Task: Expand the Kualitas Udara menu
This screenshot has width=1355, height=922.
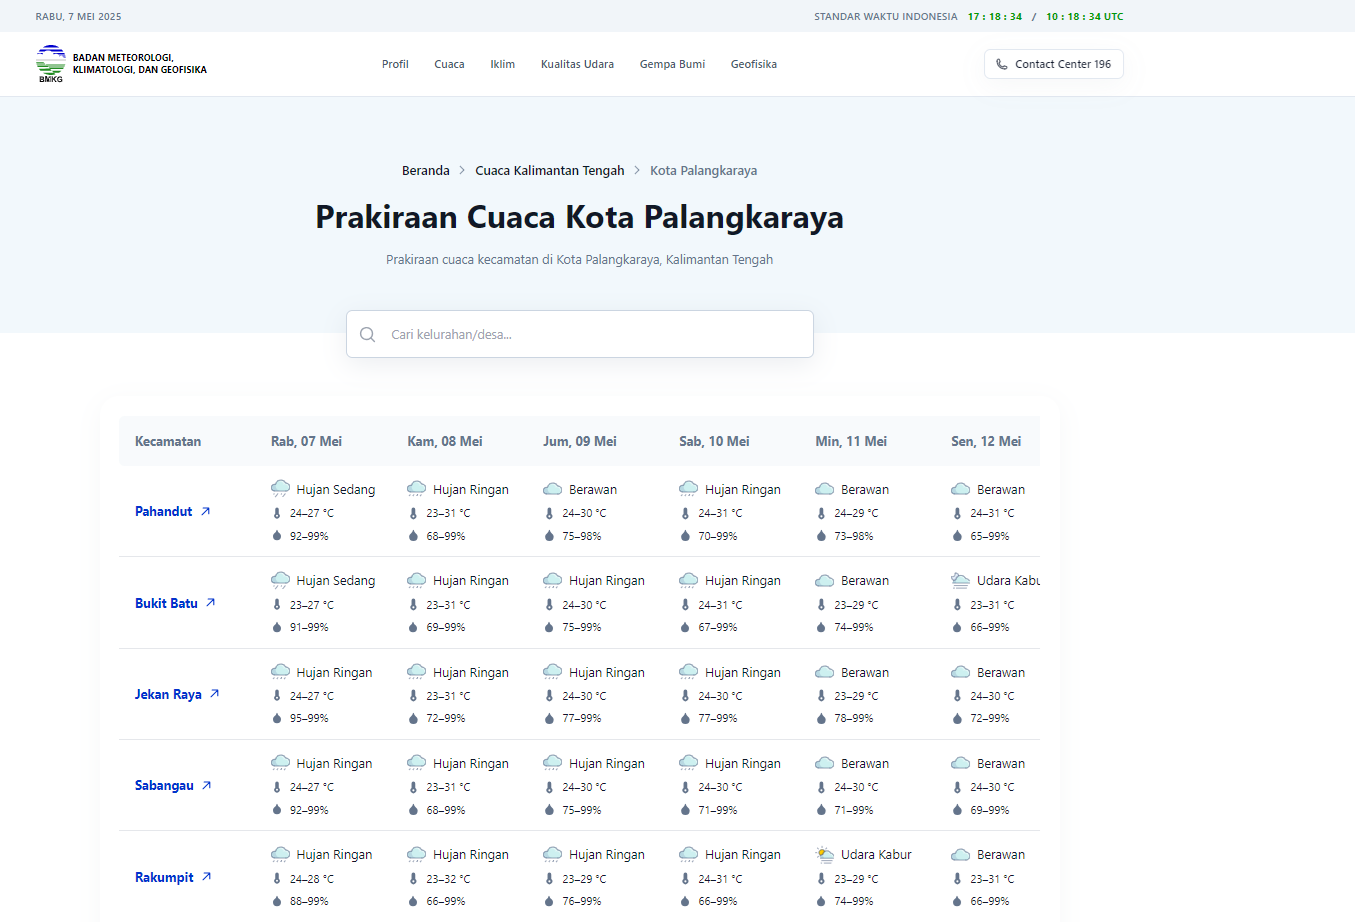Action: point(577,64)
